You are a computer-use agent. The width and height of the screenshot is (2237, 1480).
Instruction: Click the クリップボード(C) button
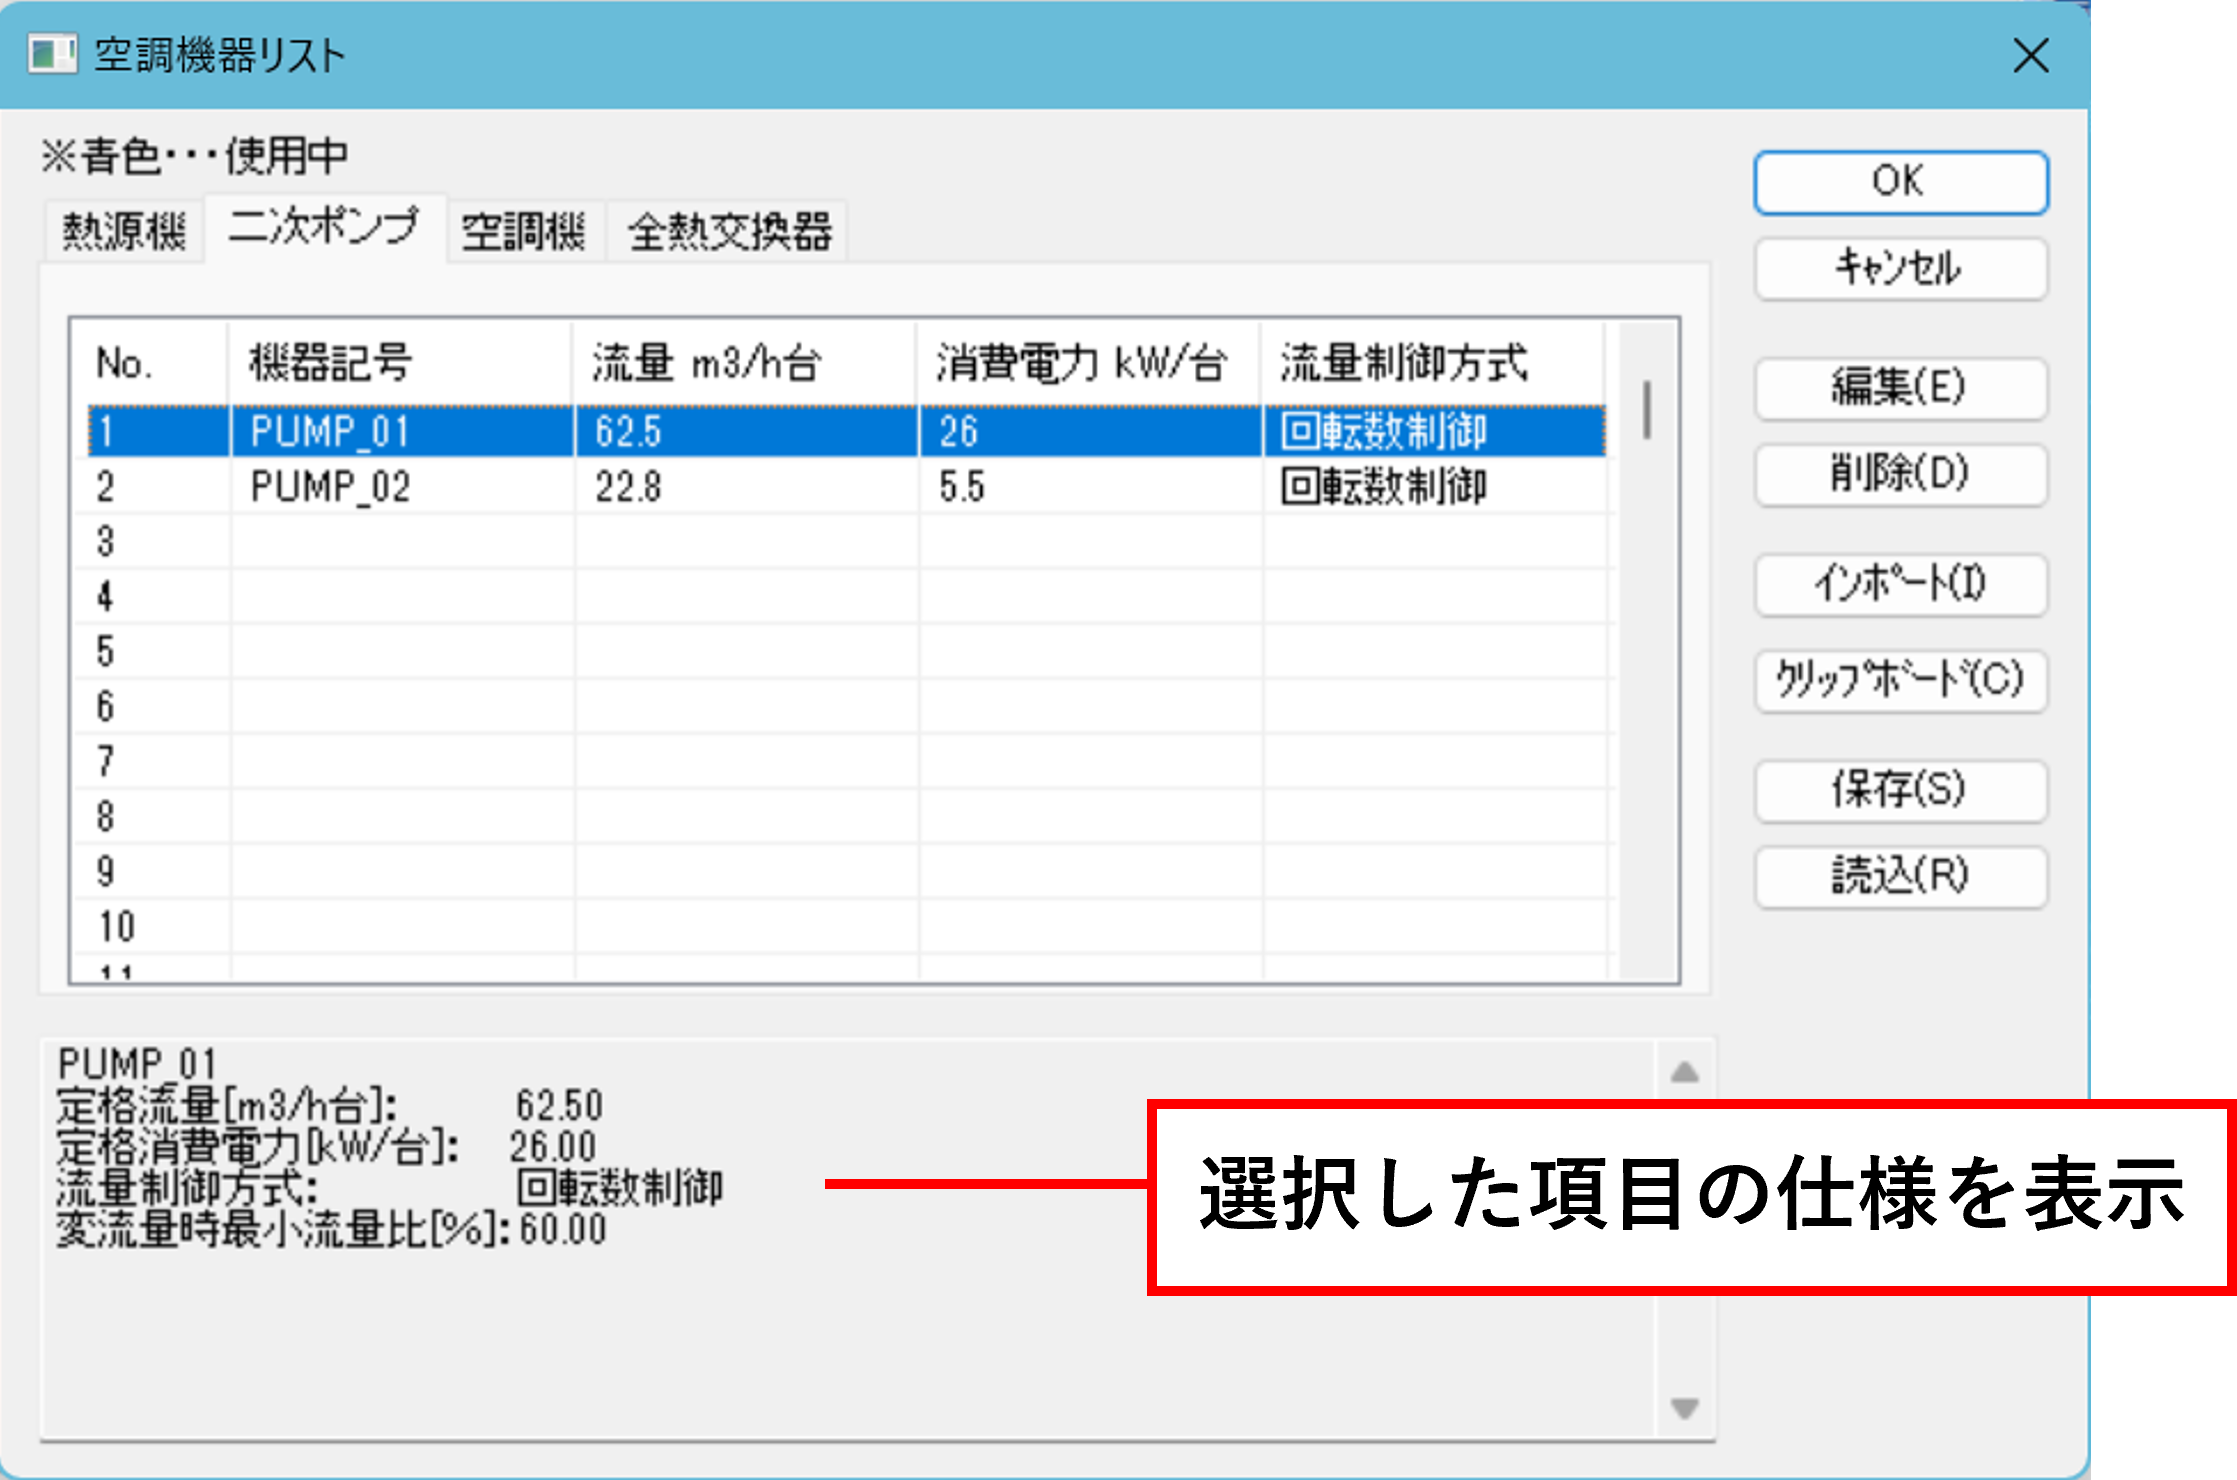pos(1900,680)
